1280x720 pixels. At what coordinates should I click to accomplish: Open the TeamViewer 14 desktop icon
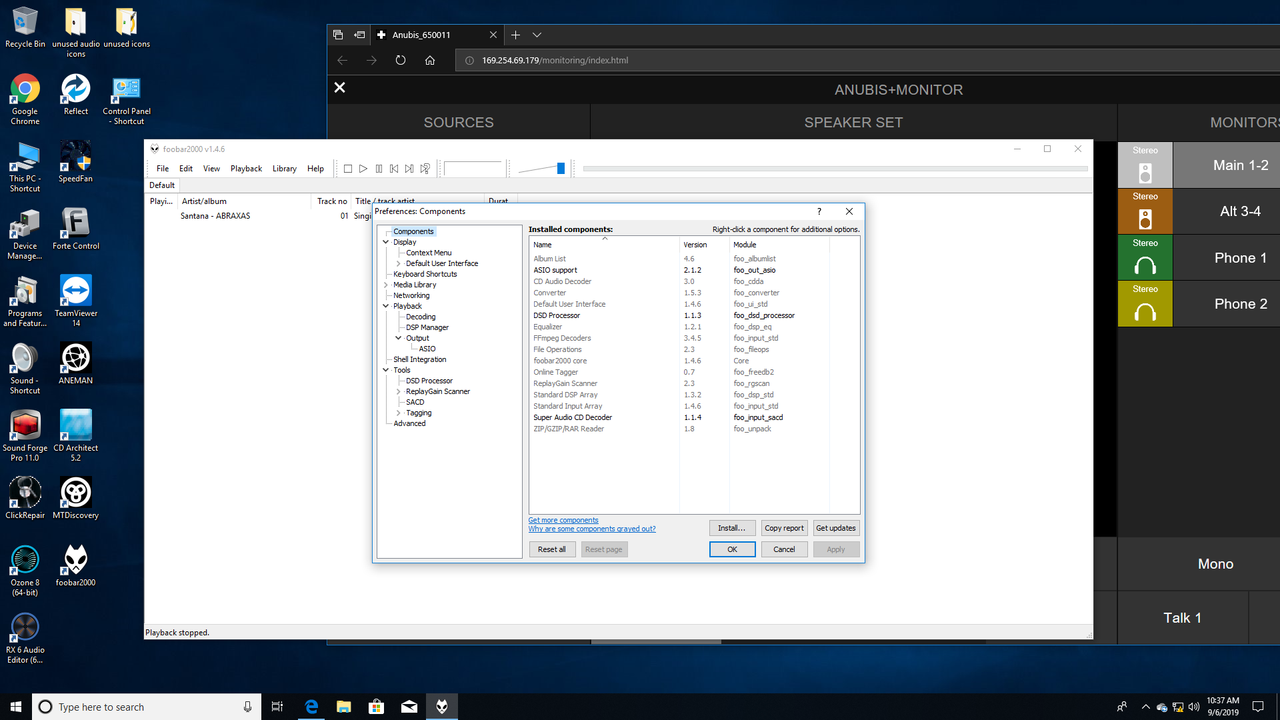[x=76, y=301]
